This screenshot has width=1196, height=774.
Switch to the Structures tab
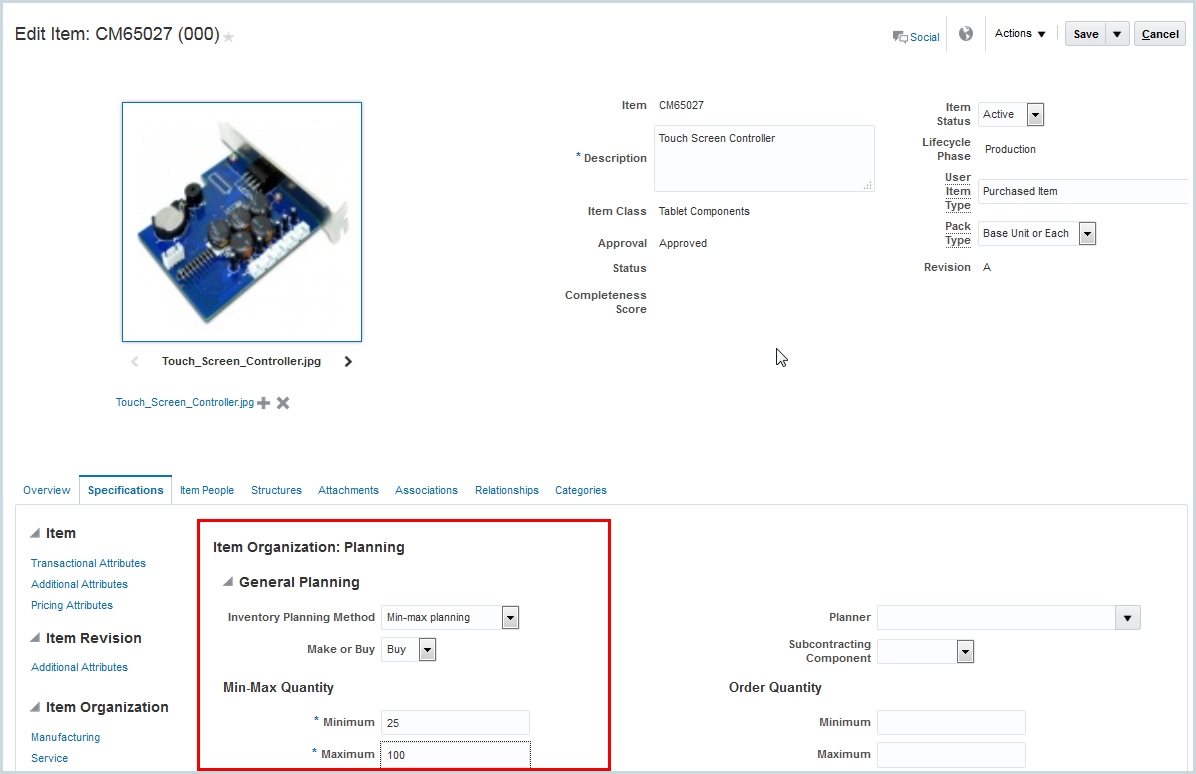coord(276,490)
